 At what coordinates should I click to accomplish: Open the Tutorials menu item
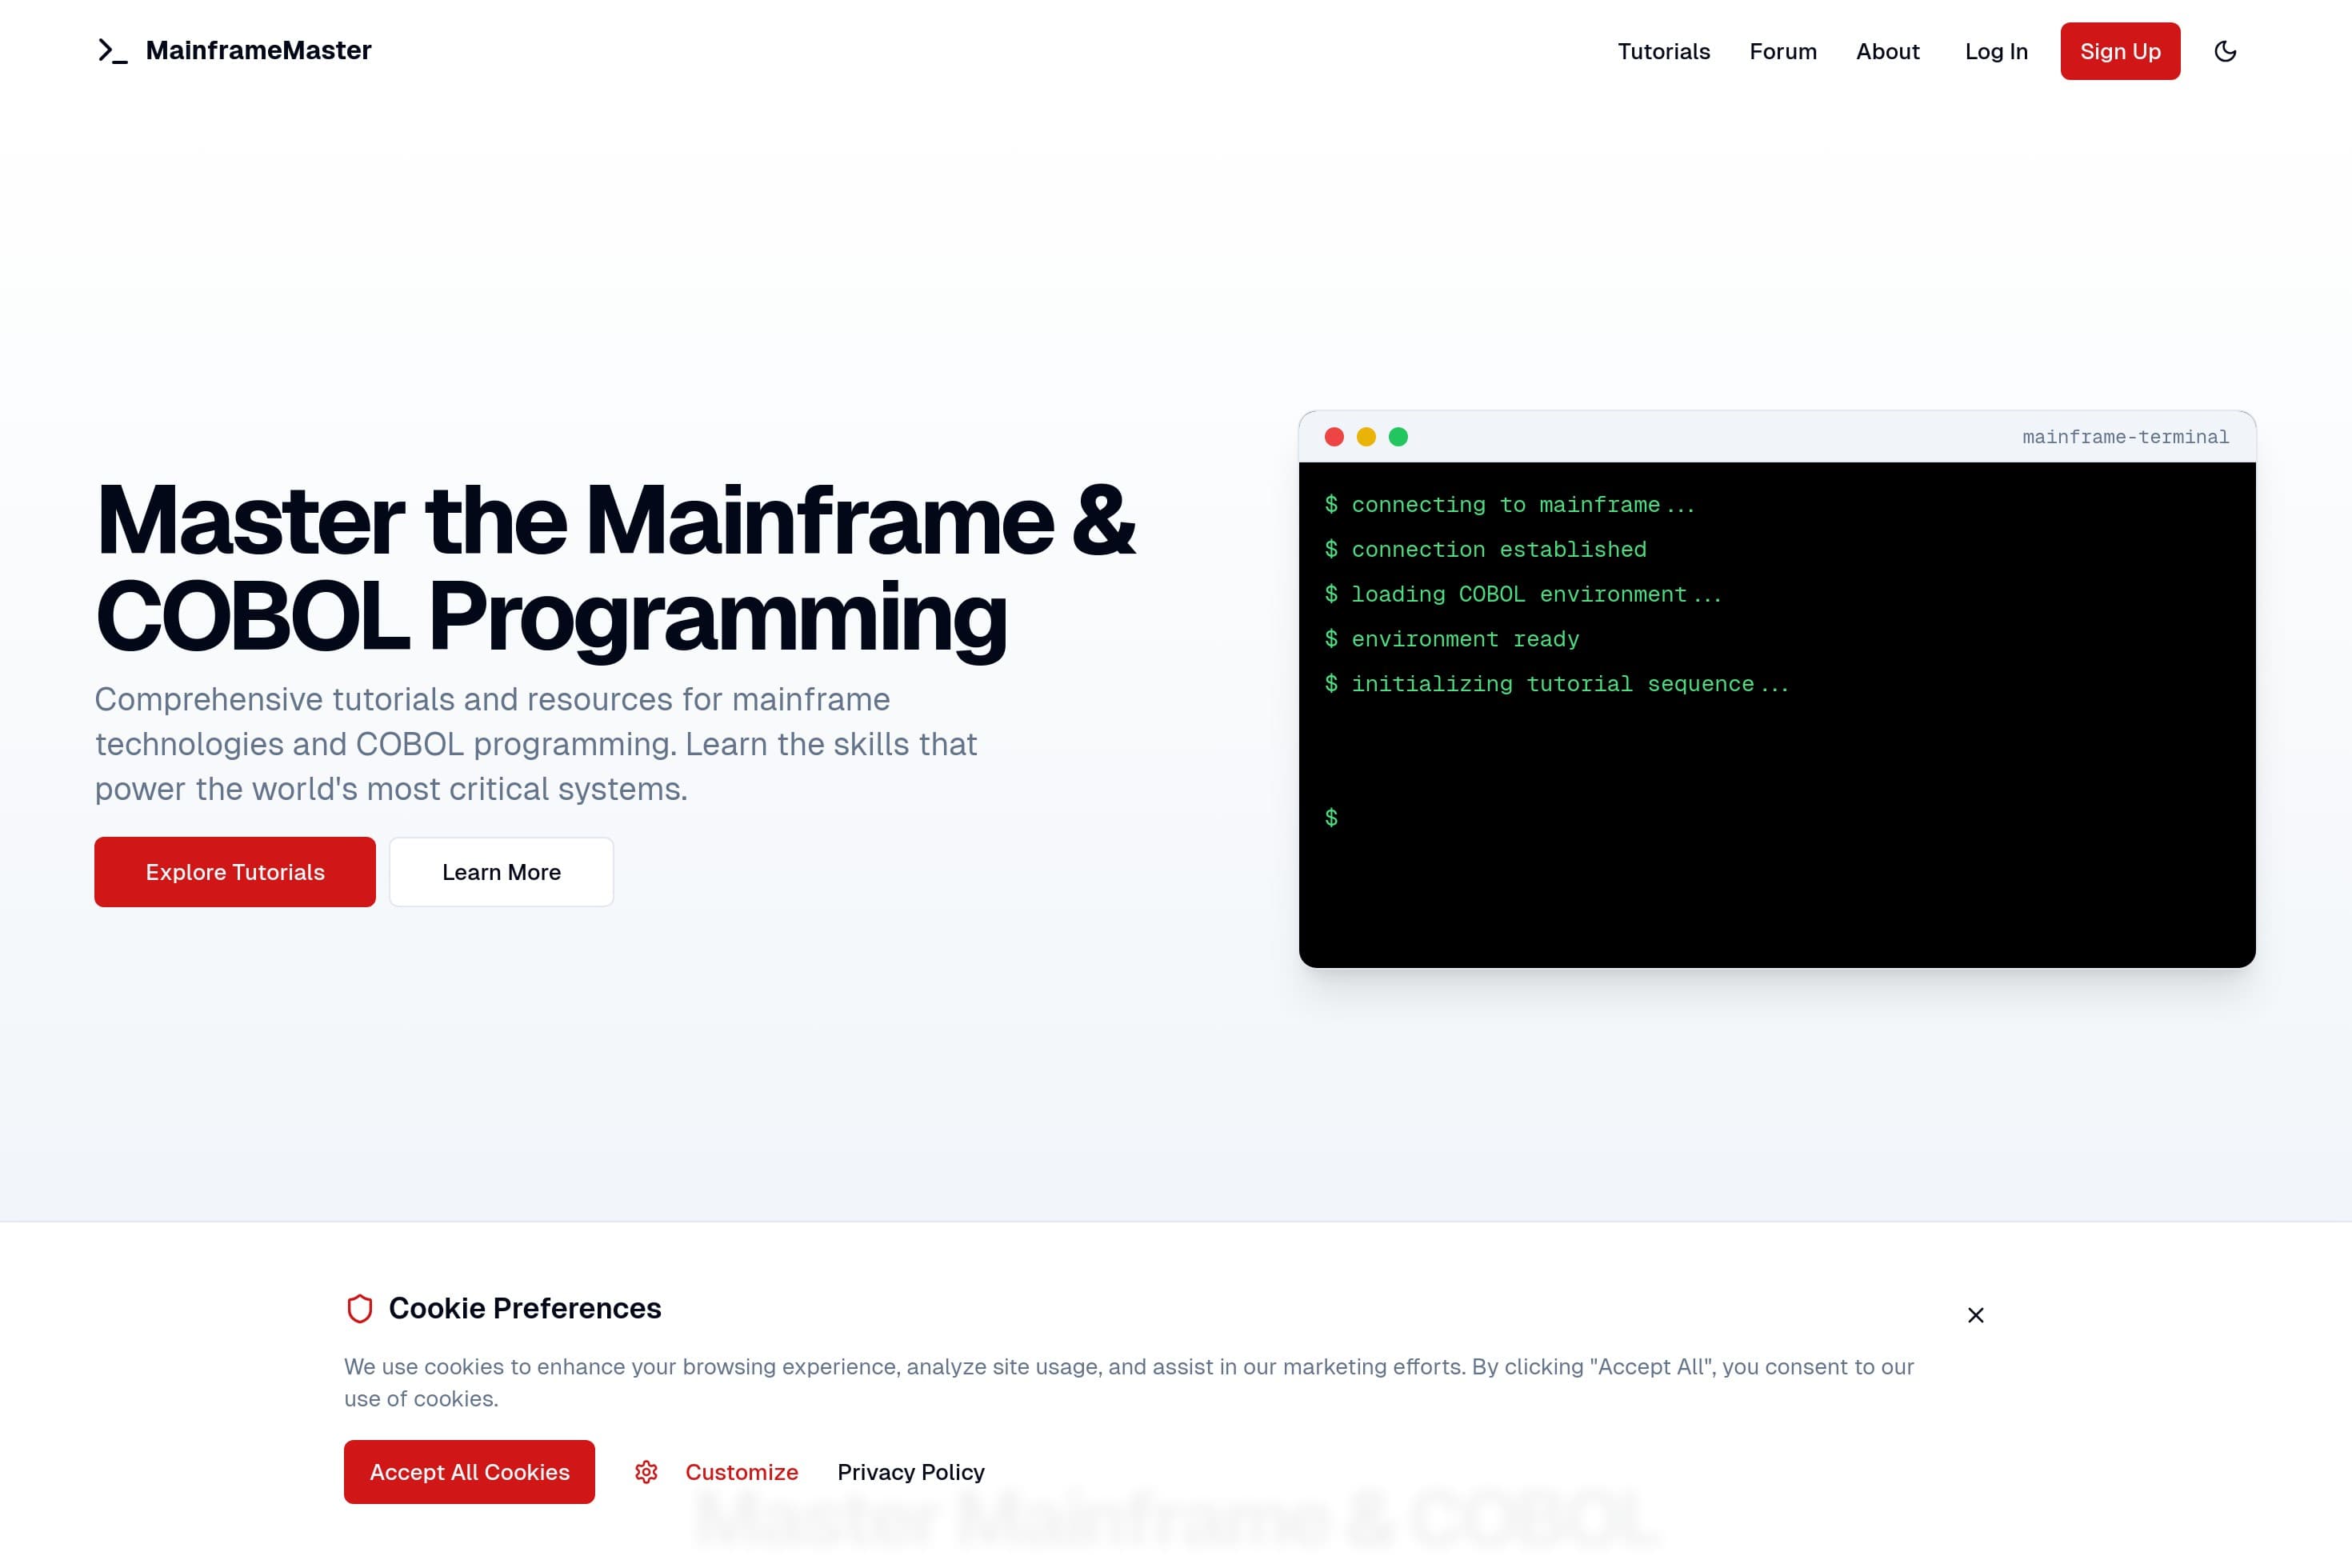coord(1663,51)
